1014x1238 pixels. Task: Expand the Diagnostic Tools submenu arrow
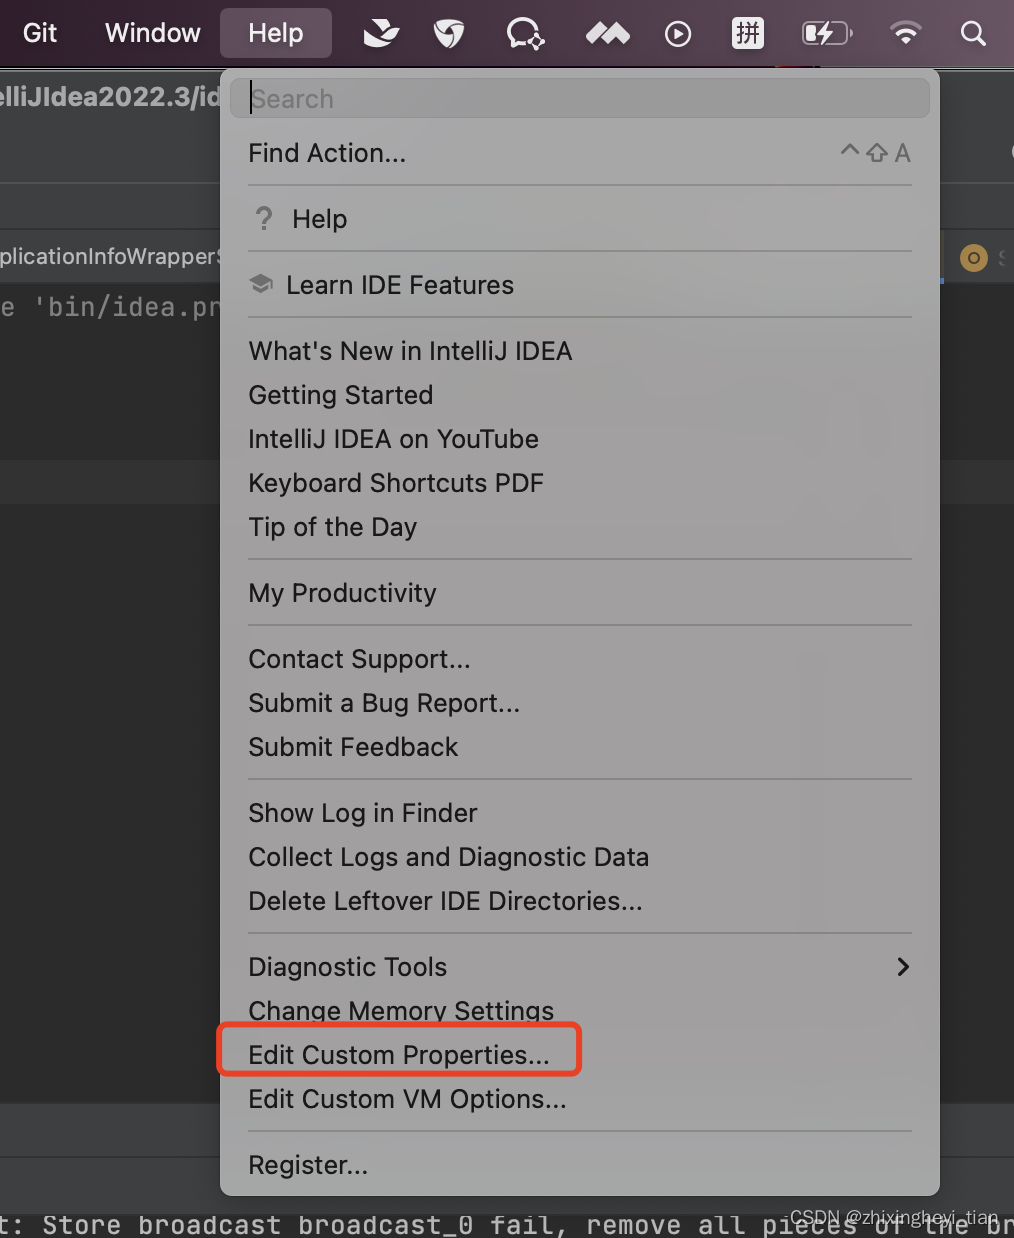point(903,967)
